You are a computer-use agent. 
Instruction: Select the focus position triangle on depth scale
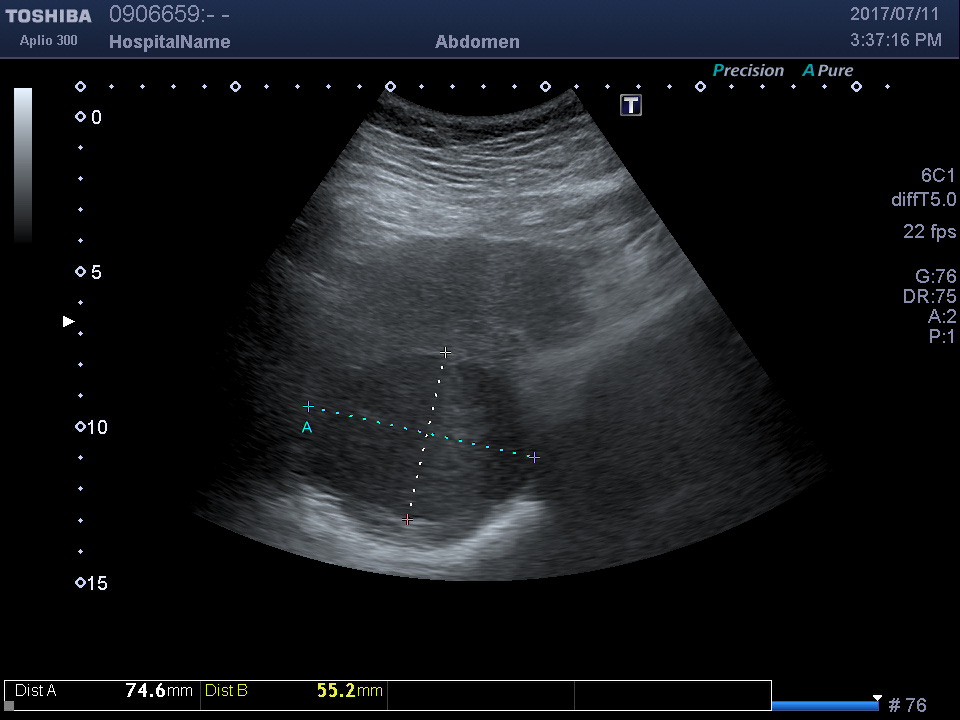point(69,321)
